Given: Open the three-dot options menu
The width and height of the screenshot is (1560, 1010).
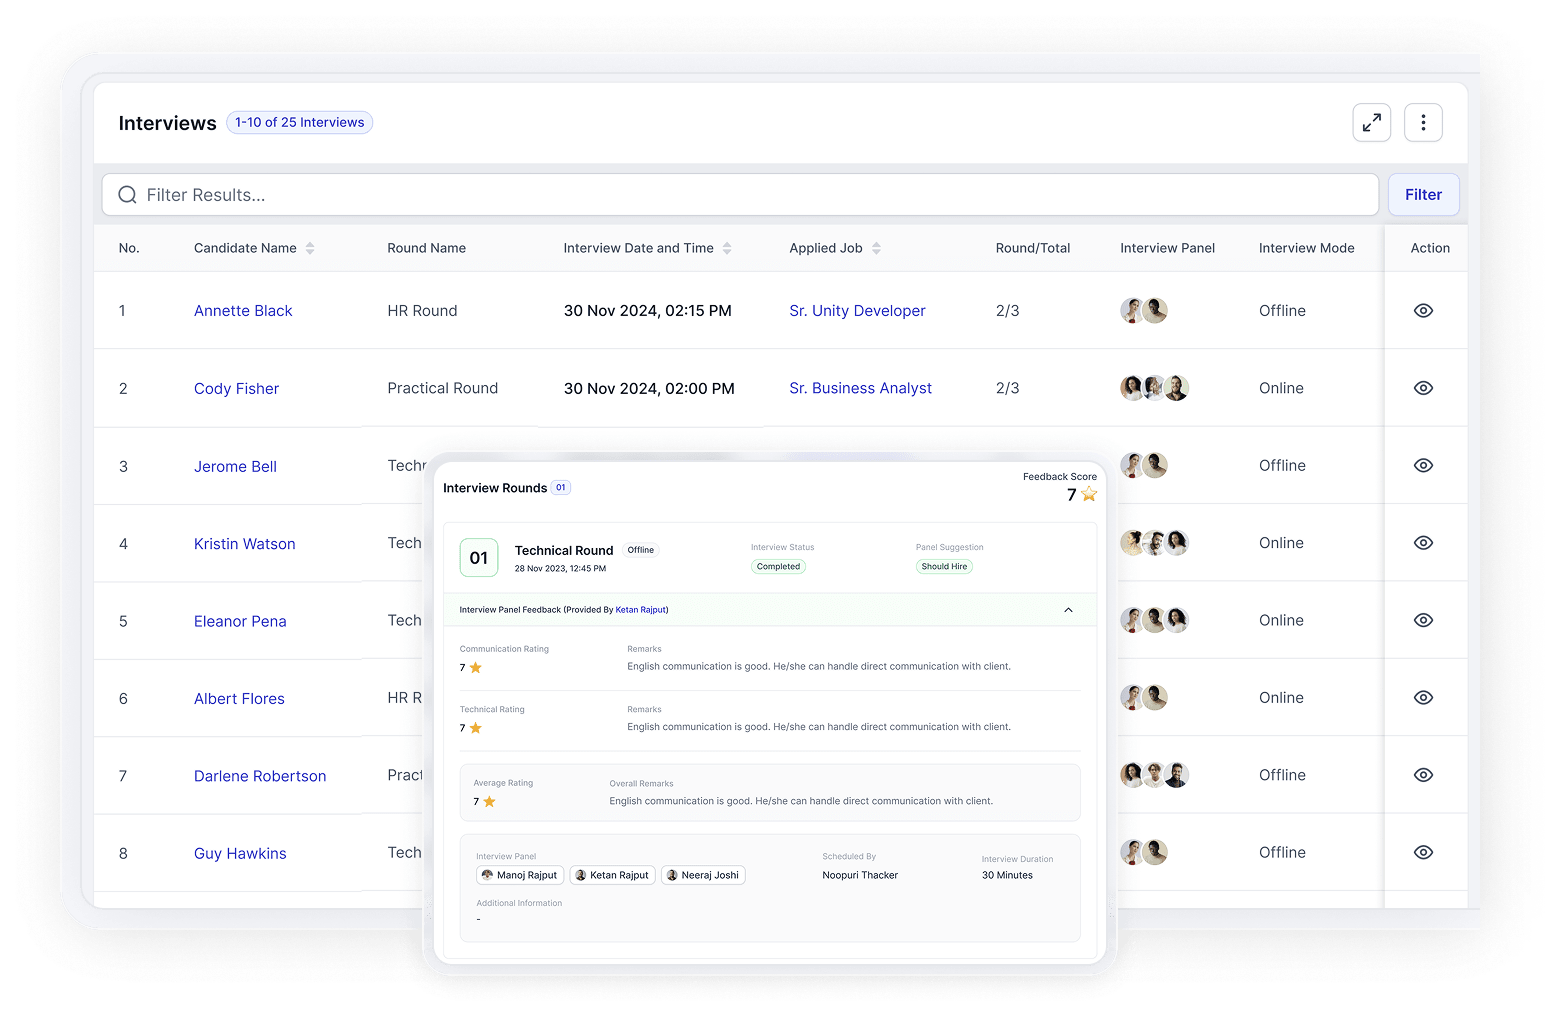Looking at the screenshot, I should click(1422, 122).
